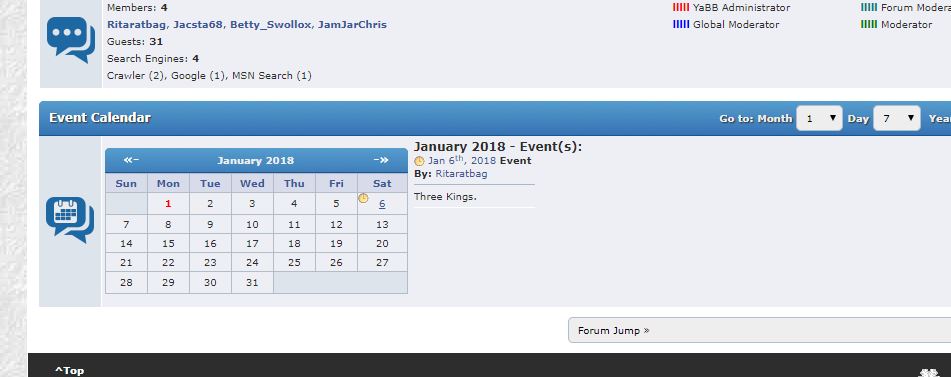Select day 4 in calendar
This screenshot has height=377, width=951.
click(x=294, y=204)
